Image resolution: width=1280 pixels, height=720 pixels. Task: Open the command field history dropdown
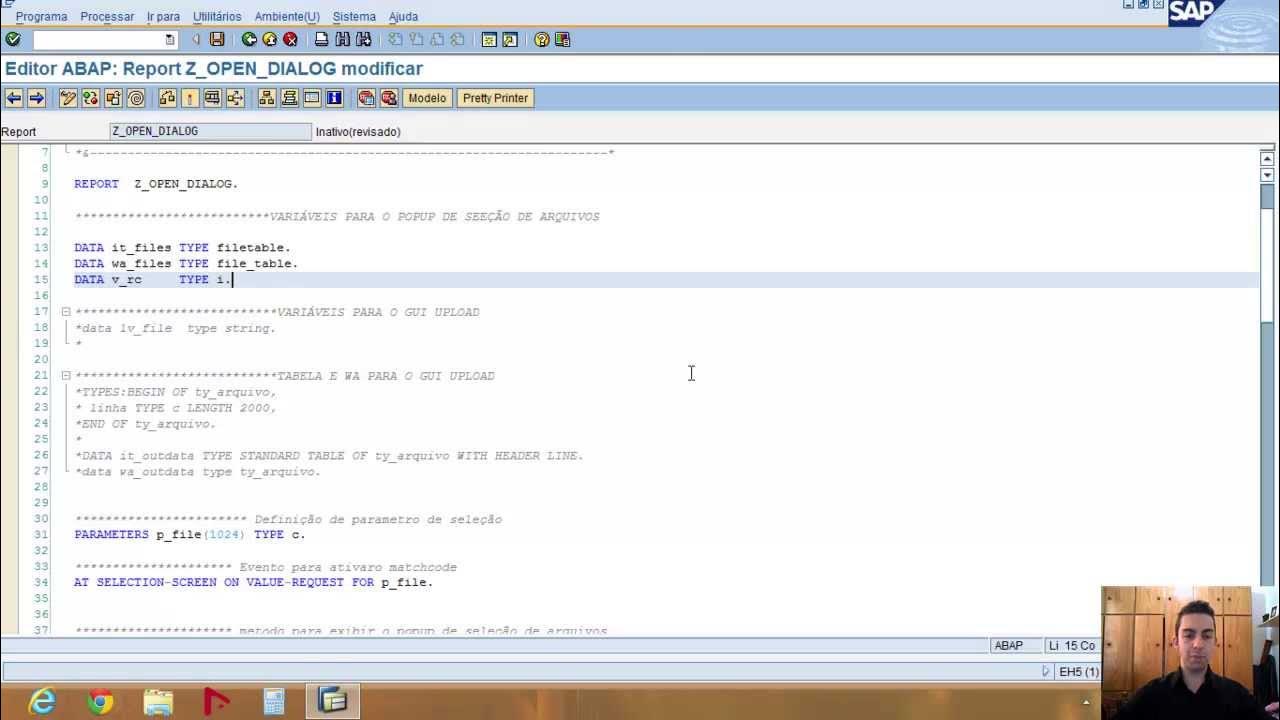pos(170,39)
